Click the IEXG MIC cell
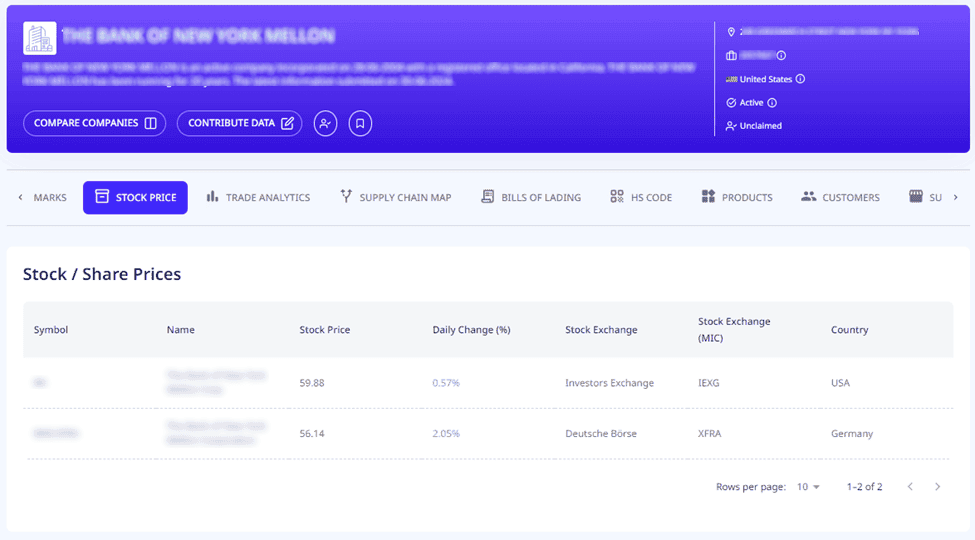 (708, 383)
